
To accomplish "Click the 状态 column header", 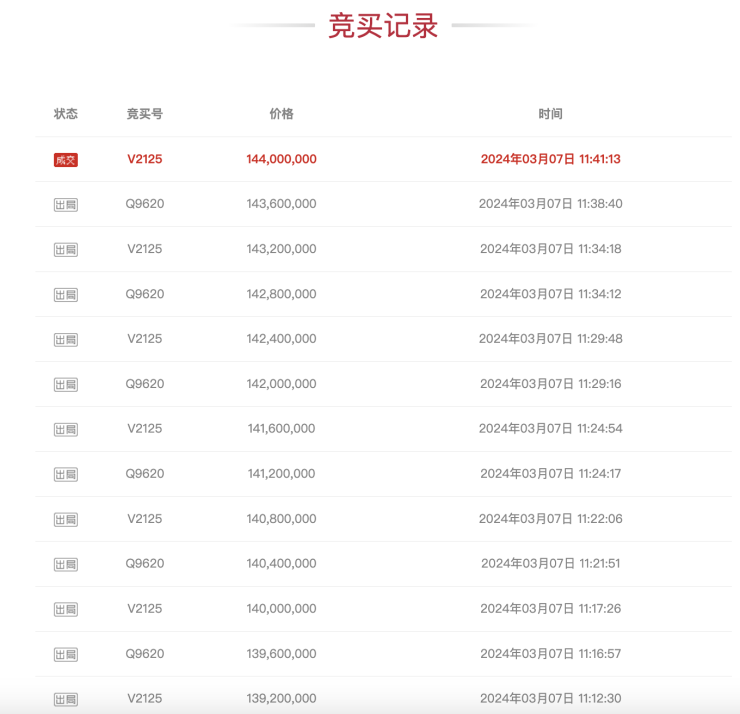I will (65, 114).
